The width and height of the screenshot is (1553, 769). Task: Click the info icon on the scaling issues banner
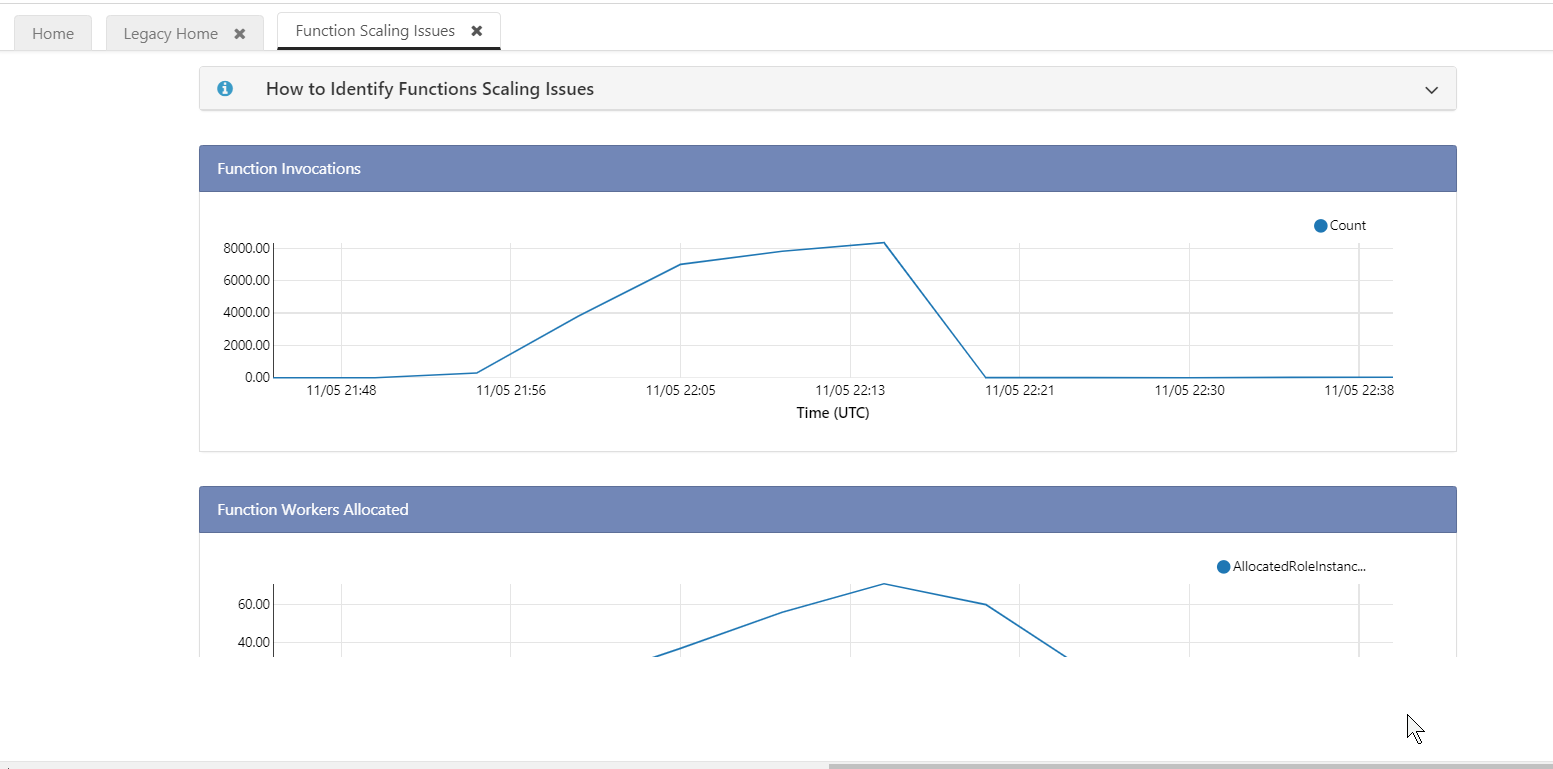click(225, 88)
